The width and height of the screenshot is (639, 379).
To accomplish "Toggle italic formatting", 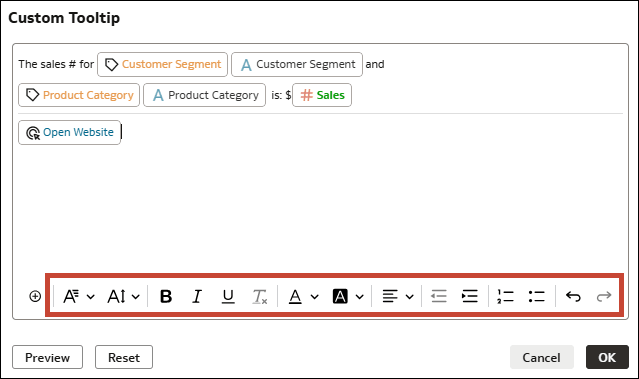I will 197,296.
